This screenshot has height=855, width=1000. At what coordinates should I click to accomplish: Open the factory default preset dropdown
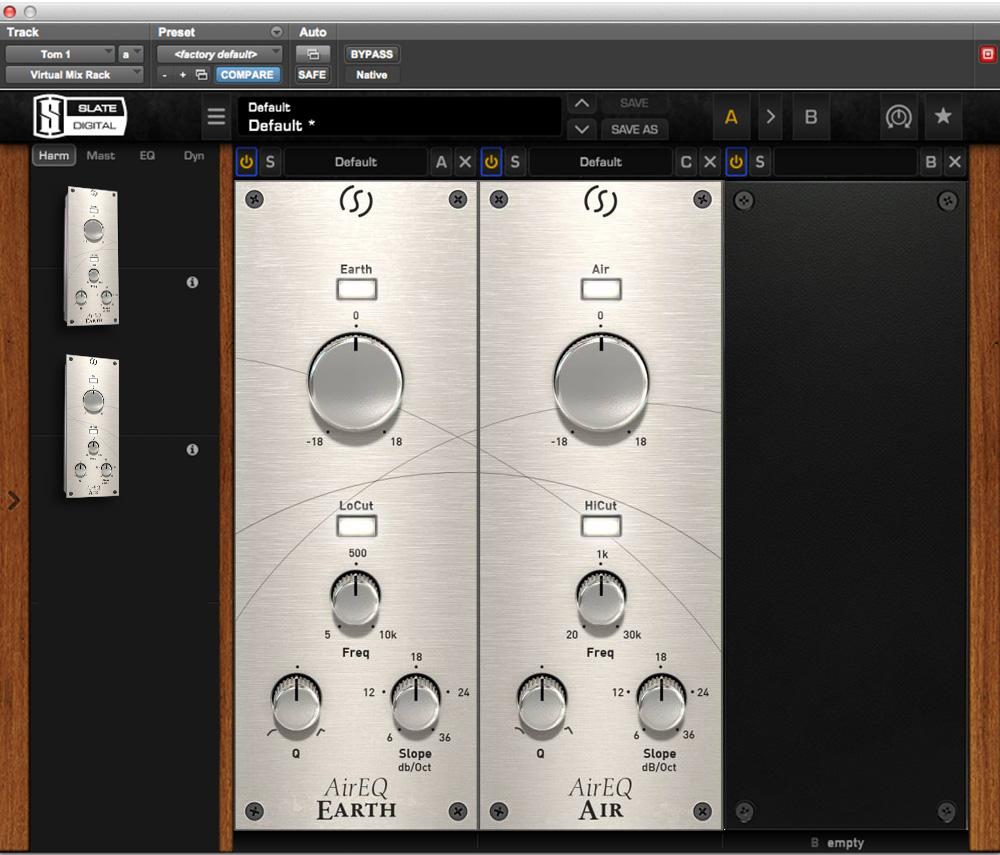[219, 54]
